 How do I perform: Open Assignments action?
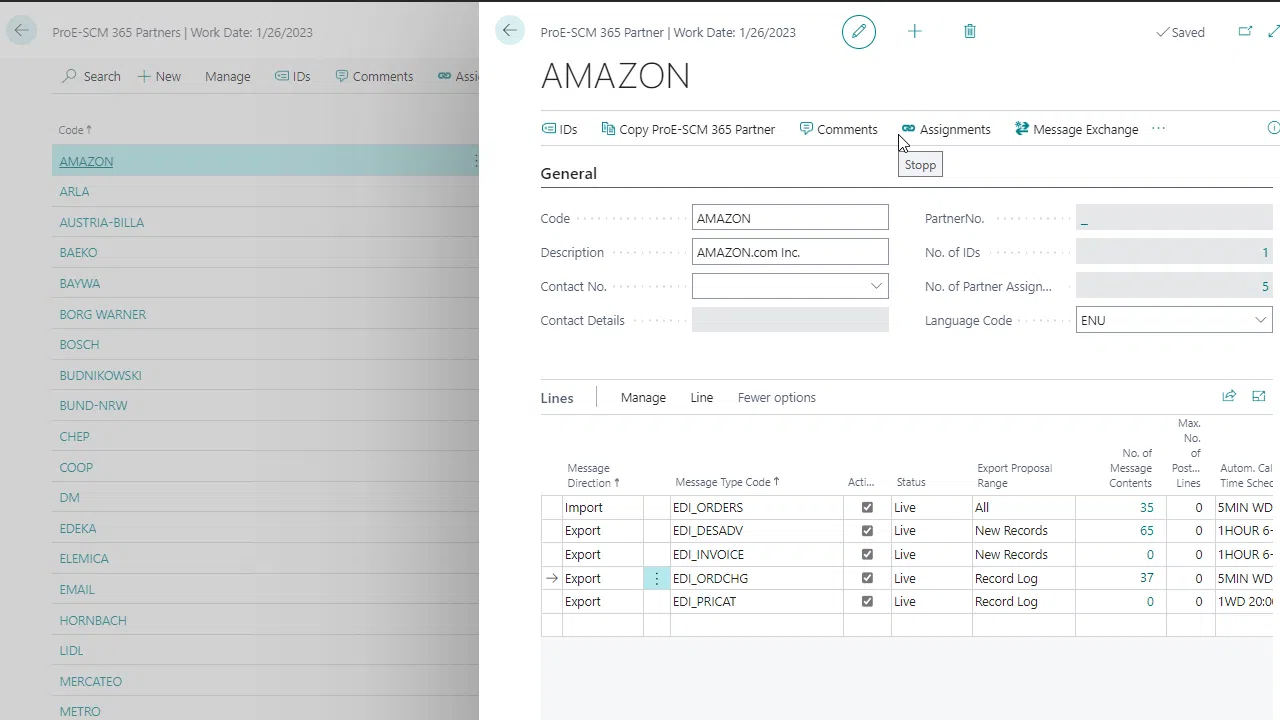coord(946,129)
